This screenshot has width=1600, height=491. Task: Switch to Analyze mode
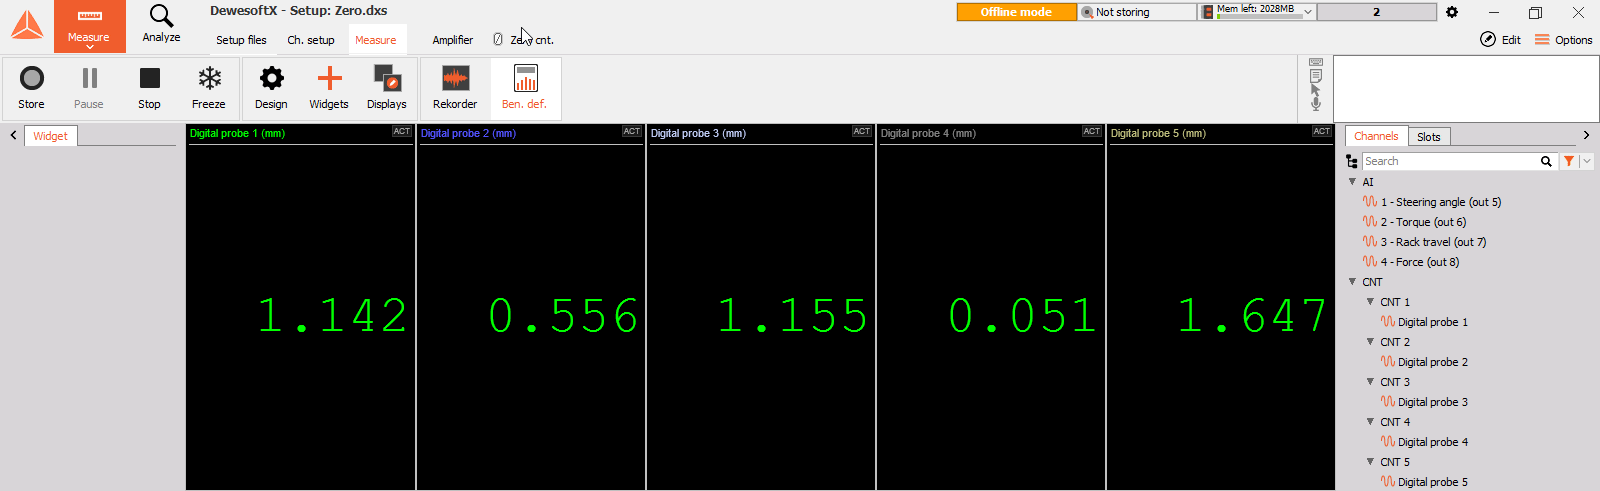pos(161,24)
